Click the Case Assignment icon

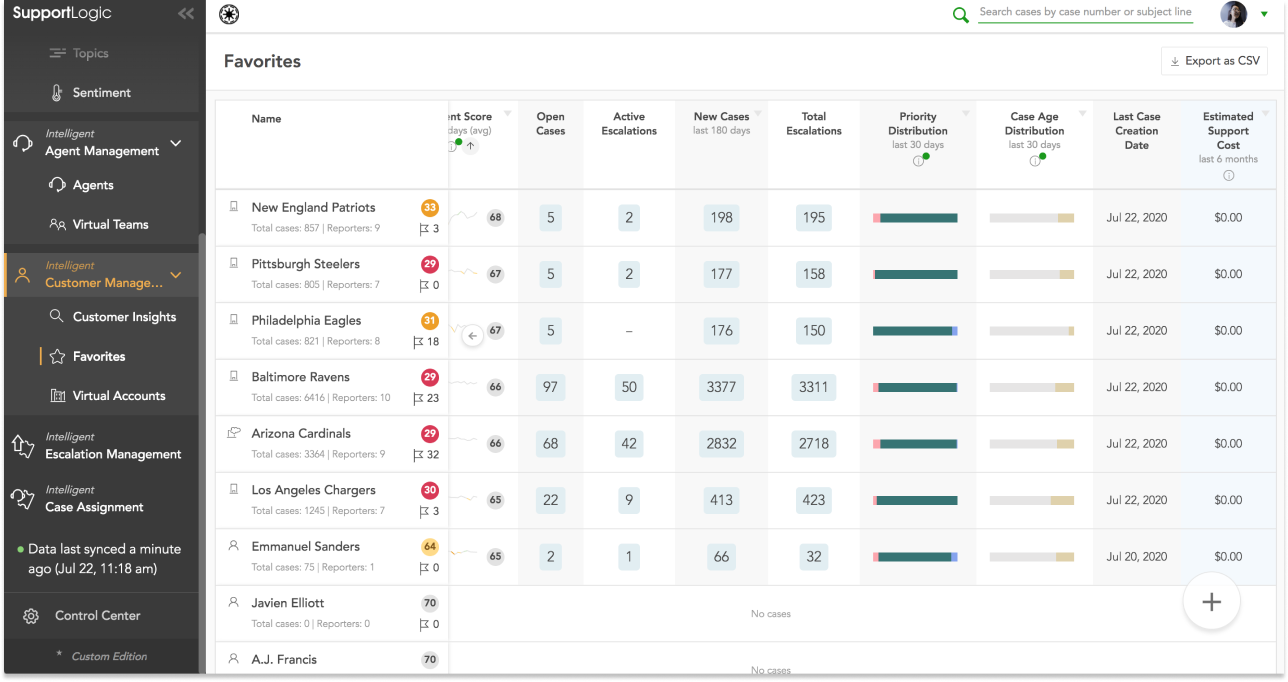click(x=23, y=499)
